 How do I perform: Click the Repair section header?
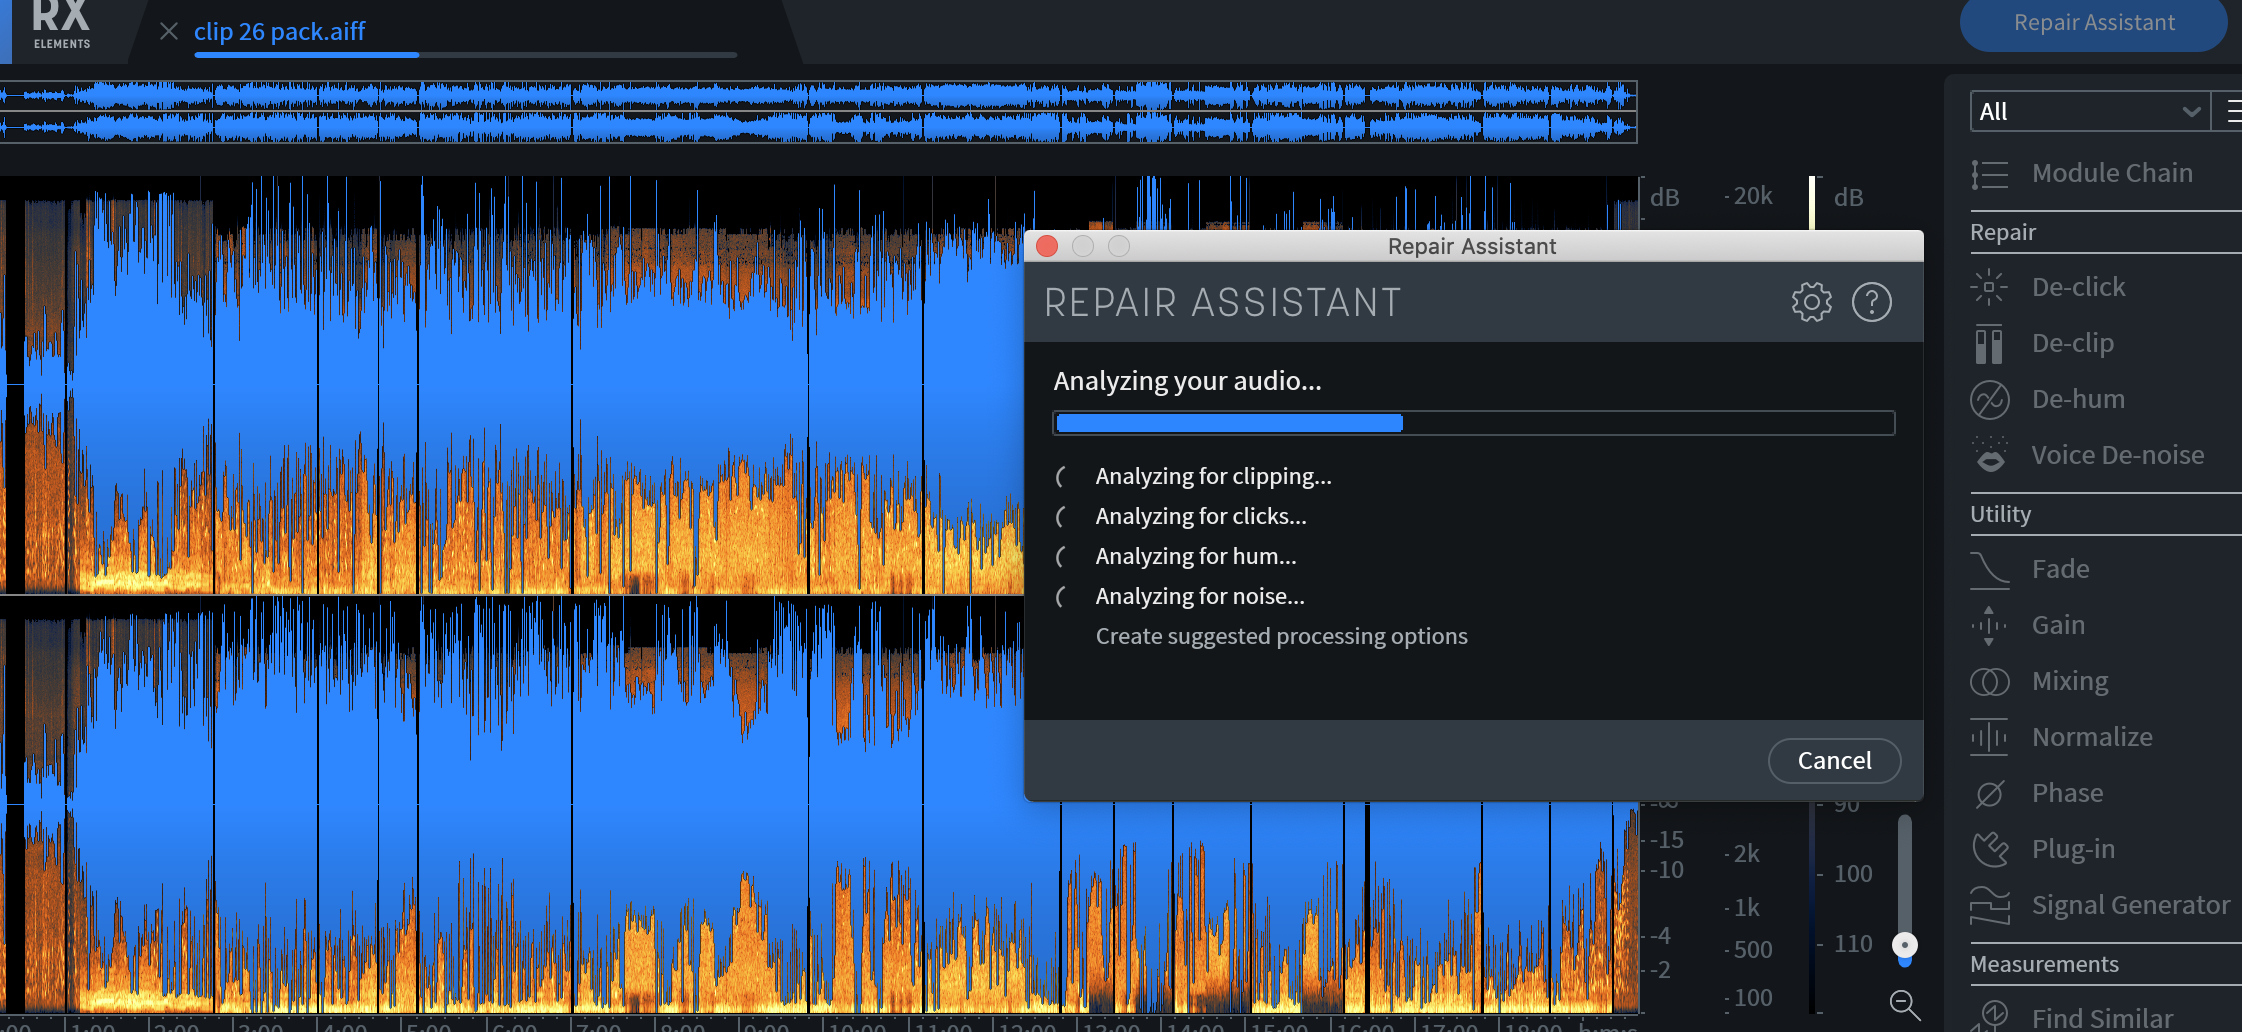point(2003,232)
